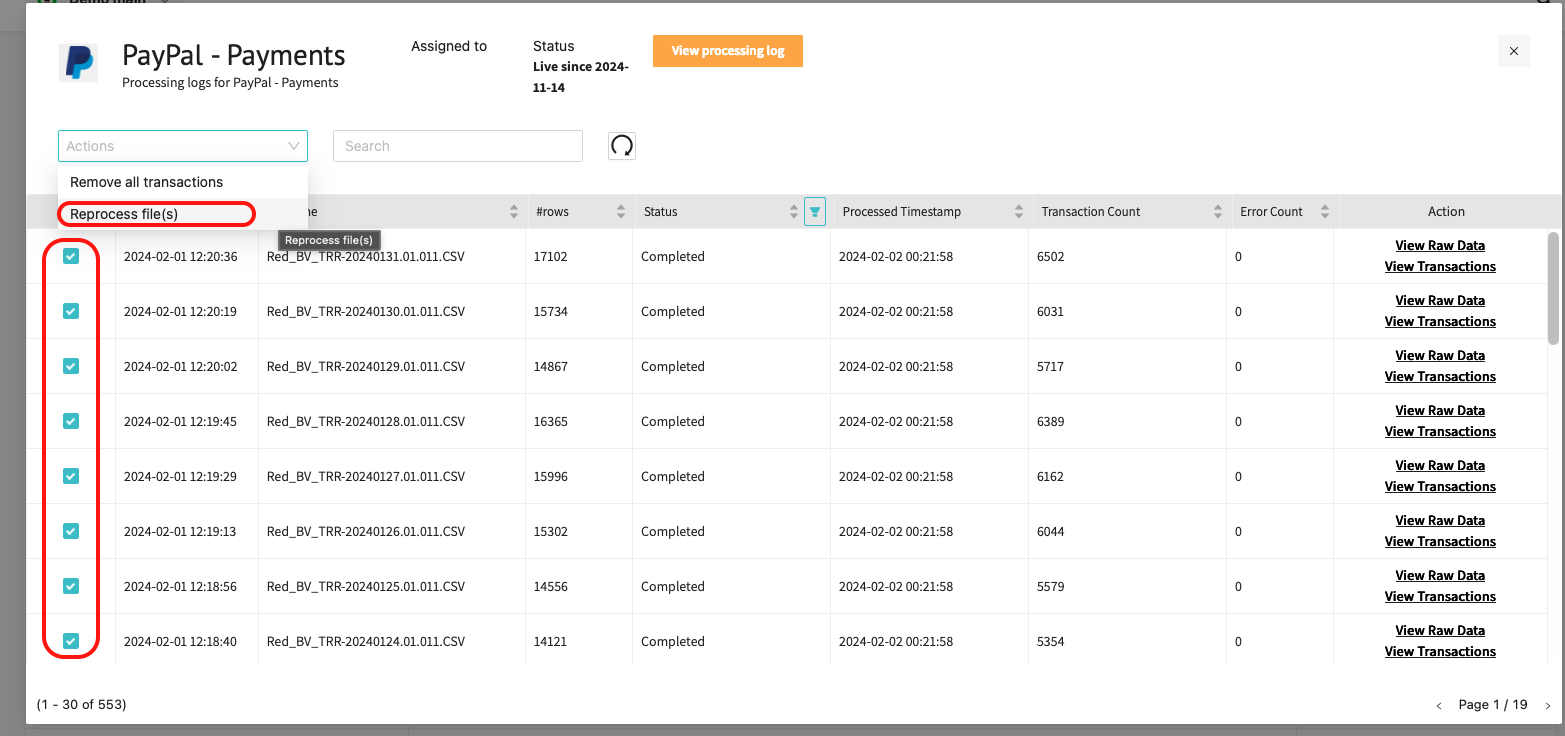Open View Transactions for 20240130 file
Image resolution: width=1565 pixels, height=736 pixels.
(1439, 322)
